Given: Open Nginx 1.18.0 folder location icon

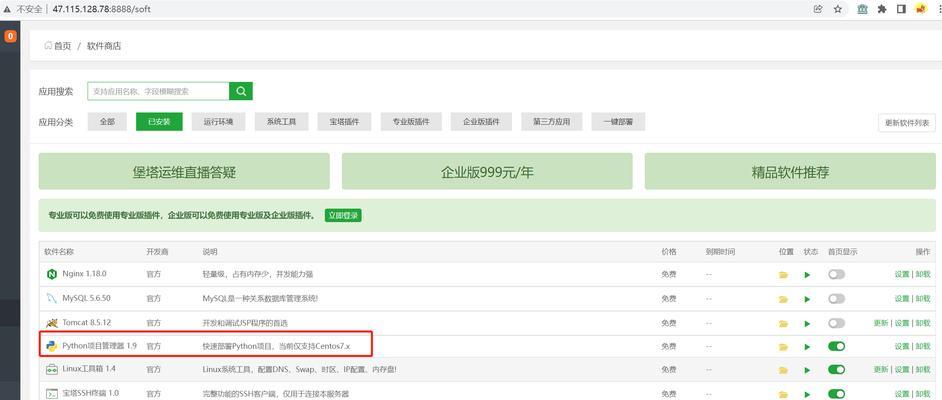Looking at the screenshot, I should click(783, 275).
